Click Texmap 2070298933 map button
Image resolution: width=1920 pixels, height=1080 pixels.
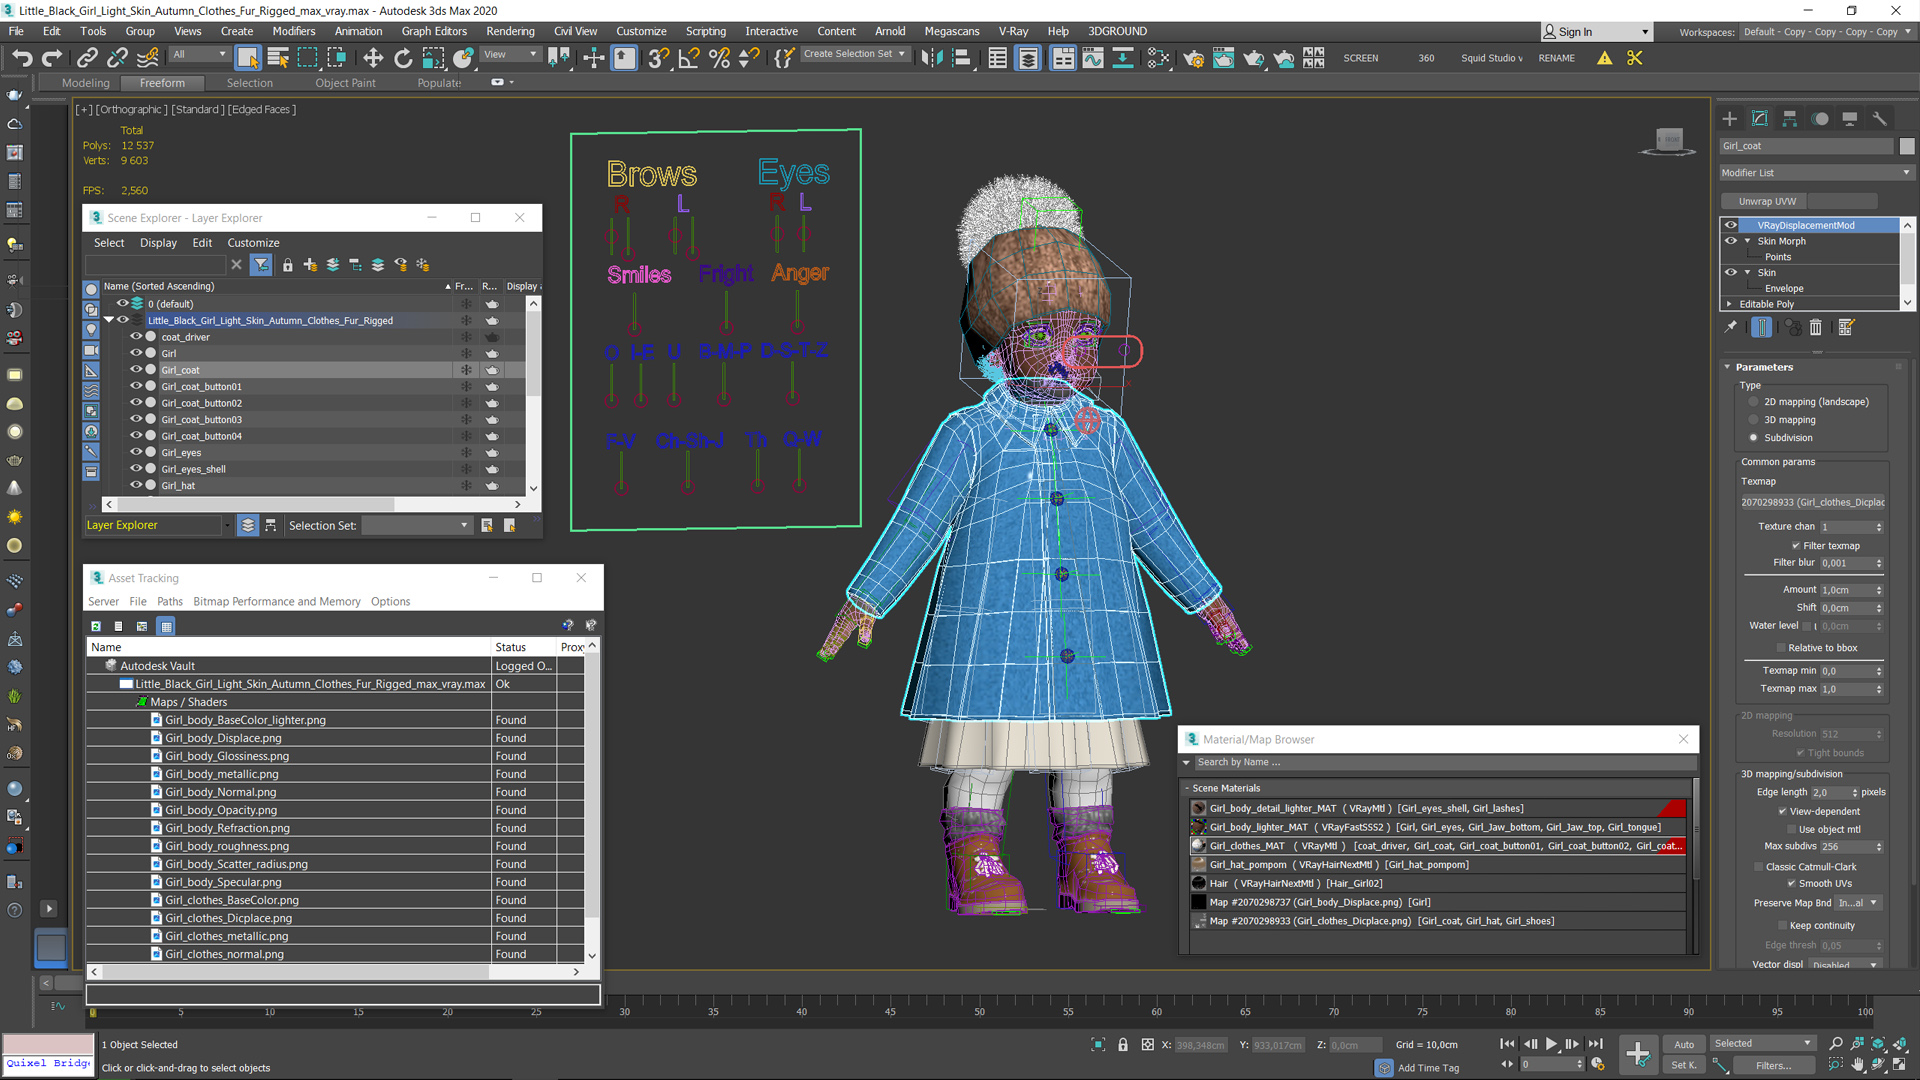[1812, 502]
